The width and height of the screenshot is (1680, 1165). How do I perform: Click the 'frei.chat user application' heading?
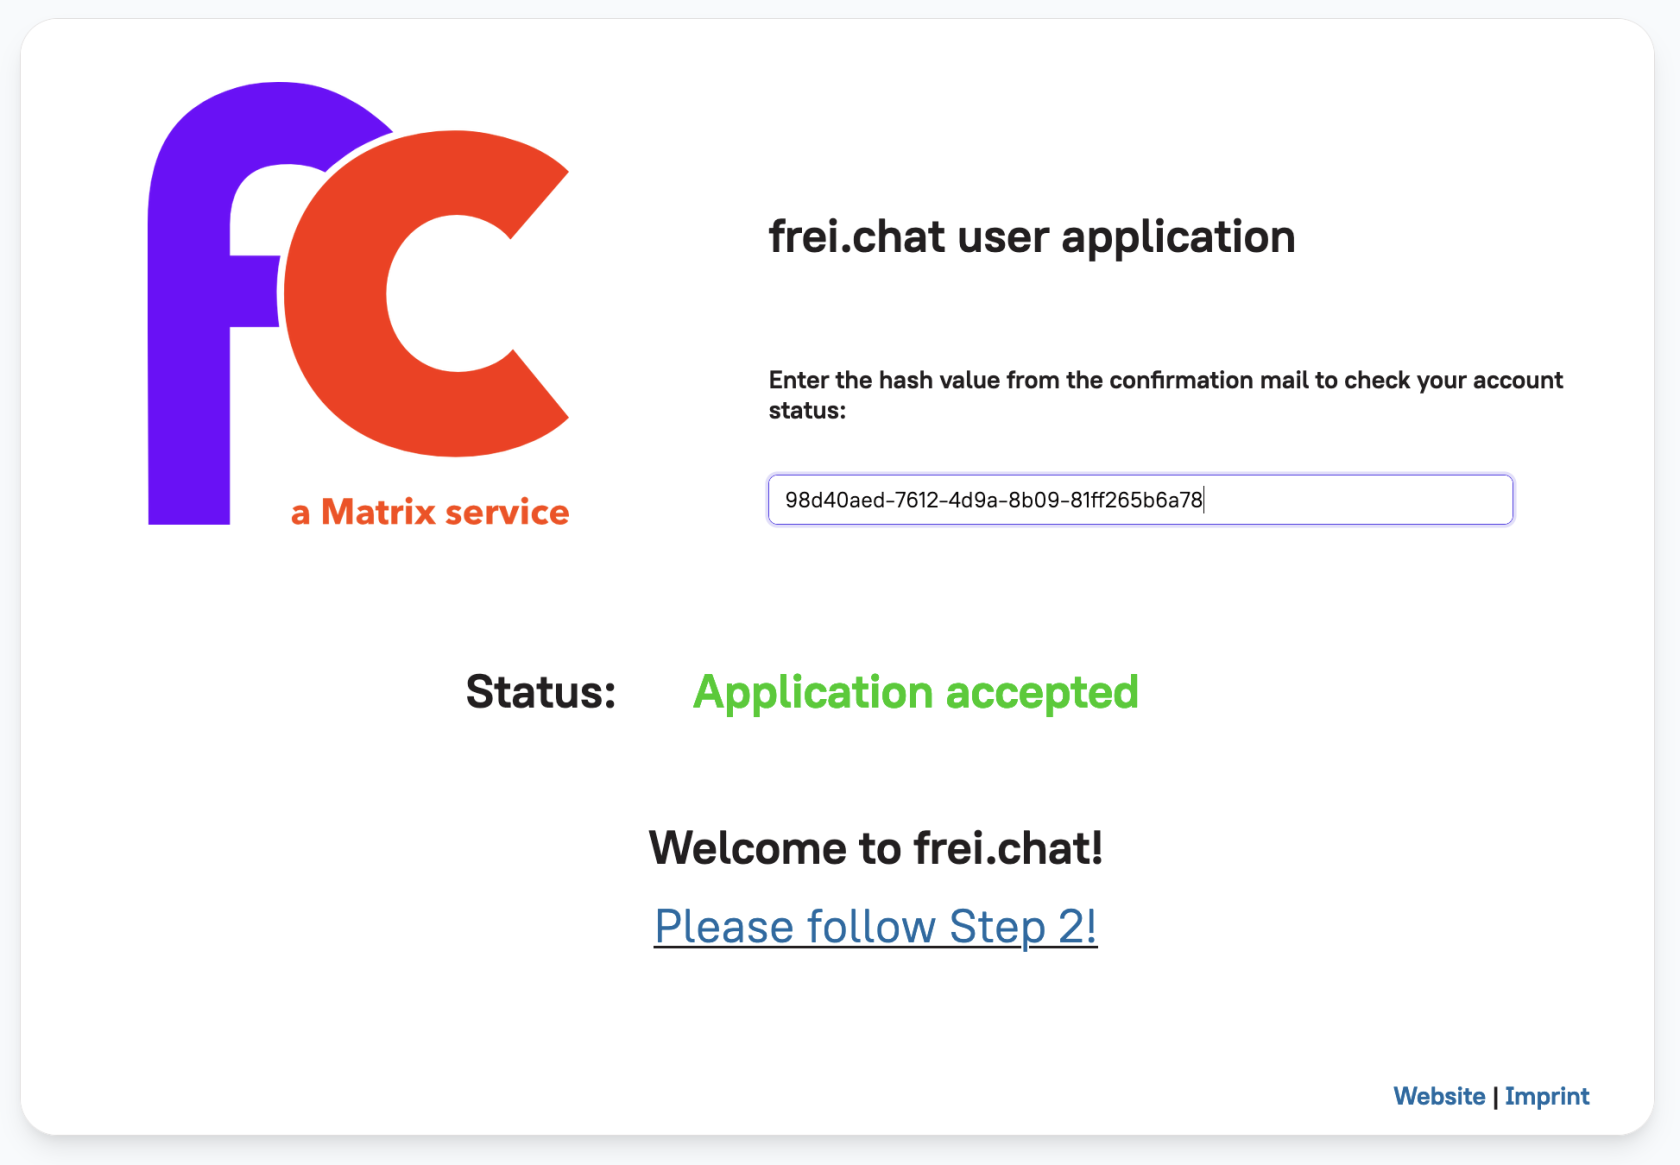point(1032,237)
